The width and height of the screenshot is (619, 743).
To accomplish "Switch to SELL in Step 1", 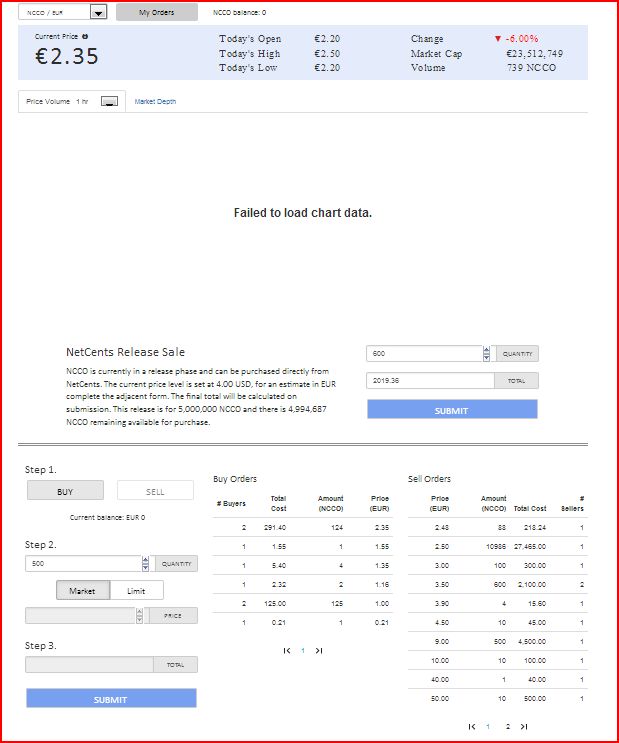I will point(155,491).
